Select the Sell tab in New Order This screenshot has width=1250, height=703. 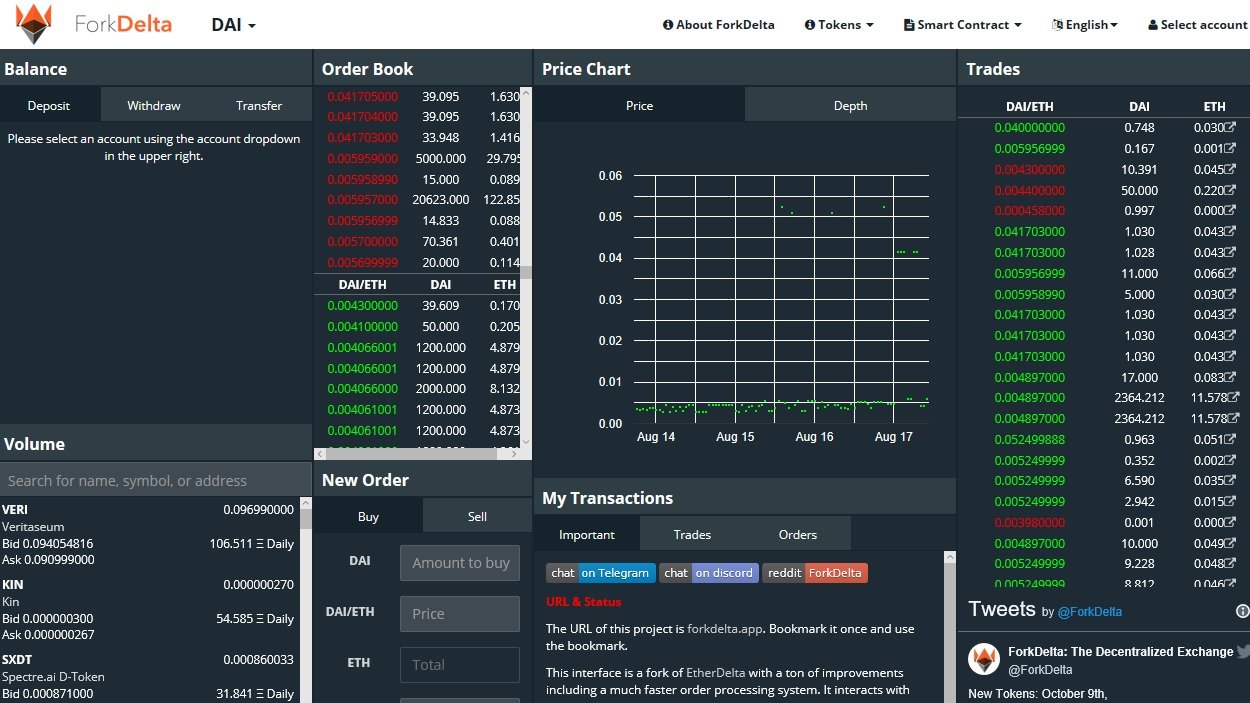[477, 517]
